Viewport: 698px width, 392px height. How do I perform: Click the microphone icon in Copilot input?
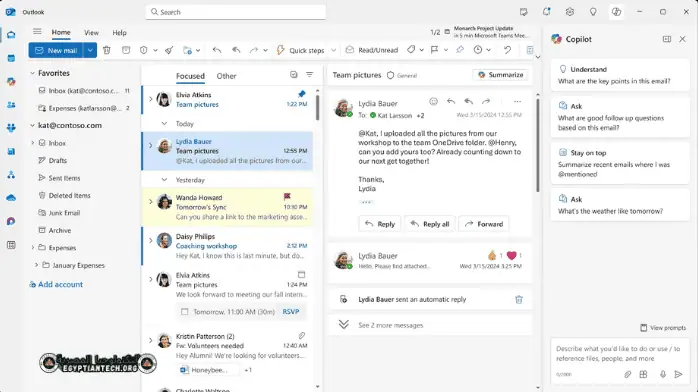[x=663, y=375]
